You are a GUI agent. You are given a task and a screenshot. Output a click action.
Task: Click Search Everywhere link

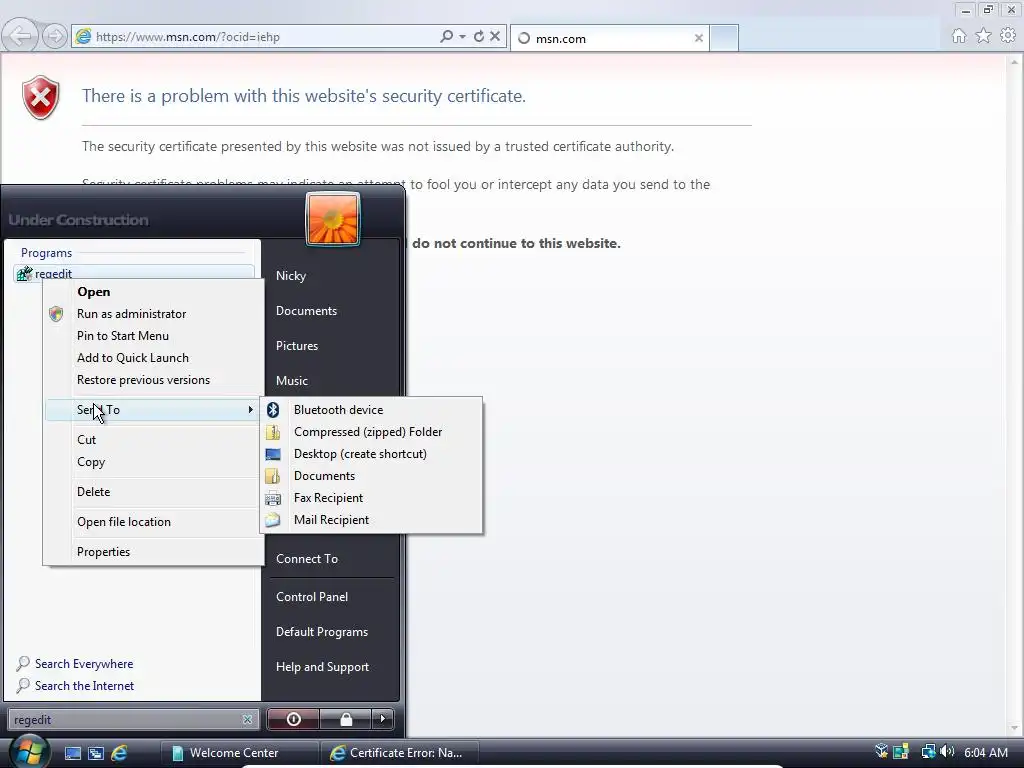[x=84, y=664]
